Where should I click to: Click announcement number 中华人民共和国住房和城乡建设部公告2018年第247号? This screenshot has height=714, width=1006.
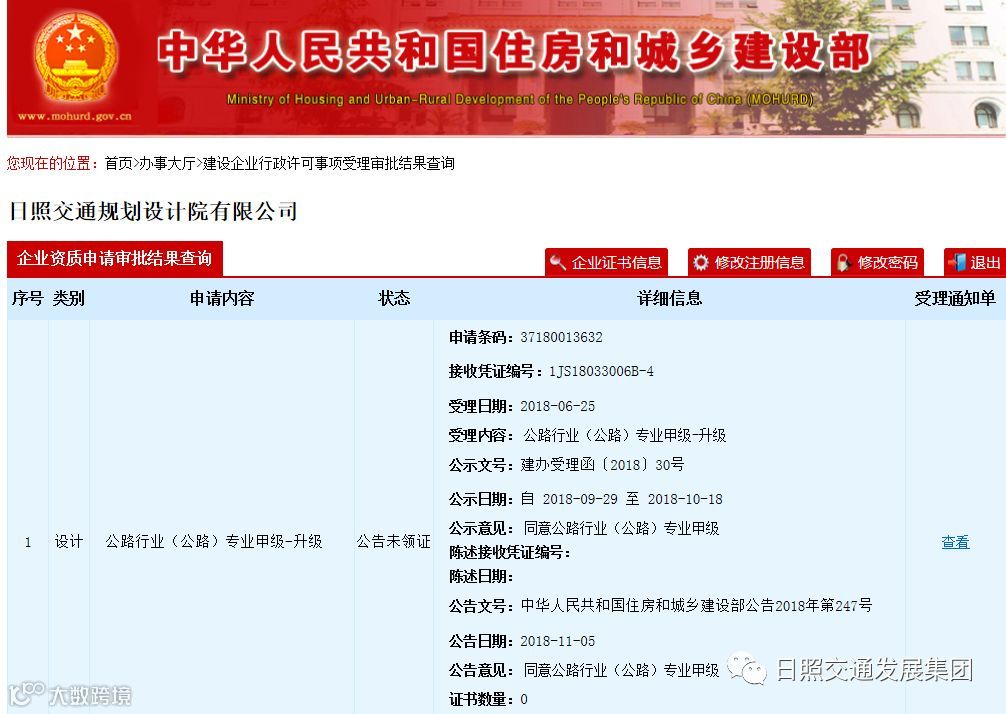click(x=696, y=606)
